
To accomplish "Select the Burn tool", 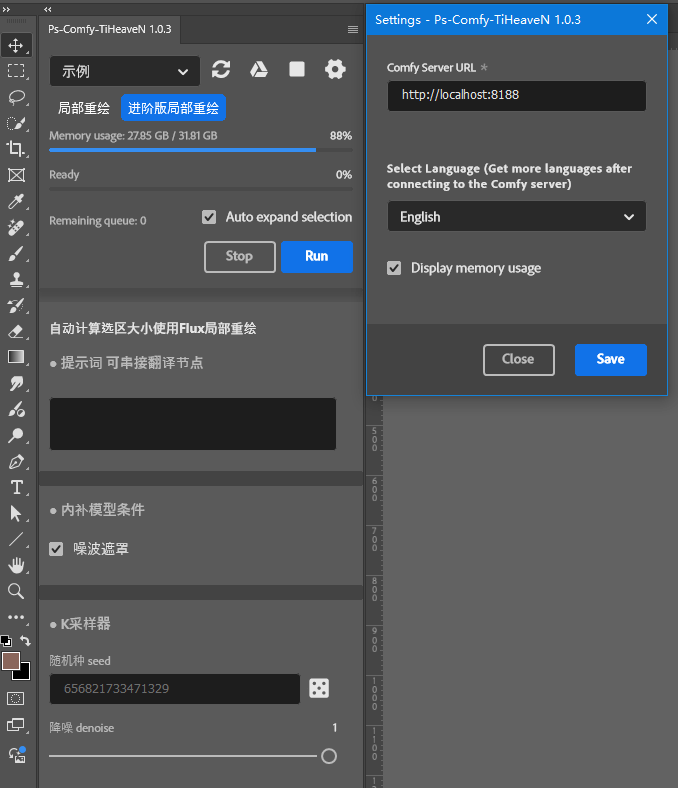I will point(16,410).
